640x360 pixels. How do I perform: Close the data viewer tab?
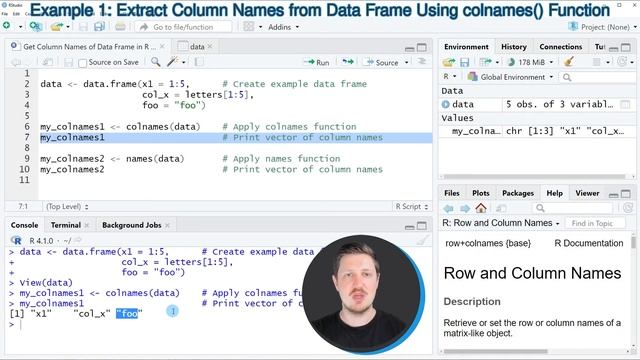point(210,47)
